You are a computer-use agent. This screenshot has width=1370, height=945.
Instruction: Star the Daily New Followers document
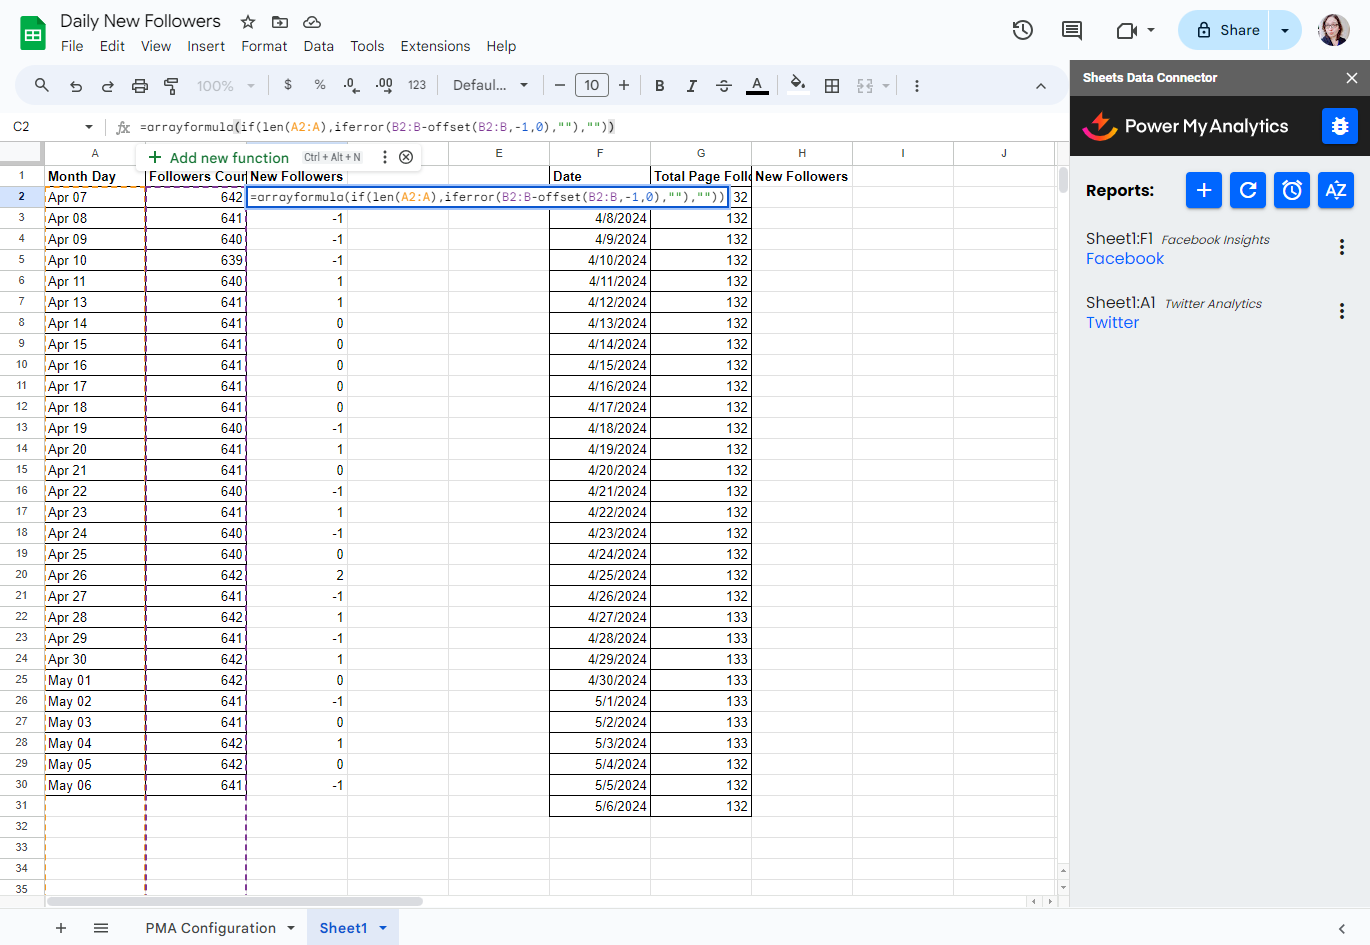point(248,22)
